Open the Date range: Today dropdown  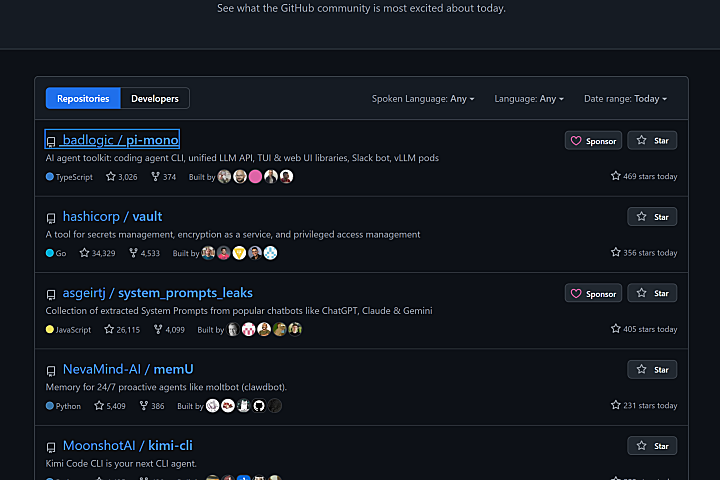tap(625, 99)
